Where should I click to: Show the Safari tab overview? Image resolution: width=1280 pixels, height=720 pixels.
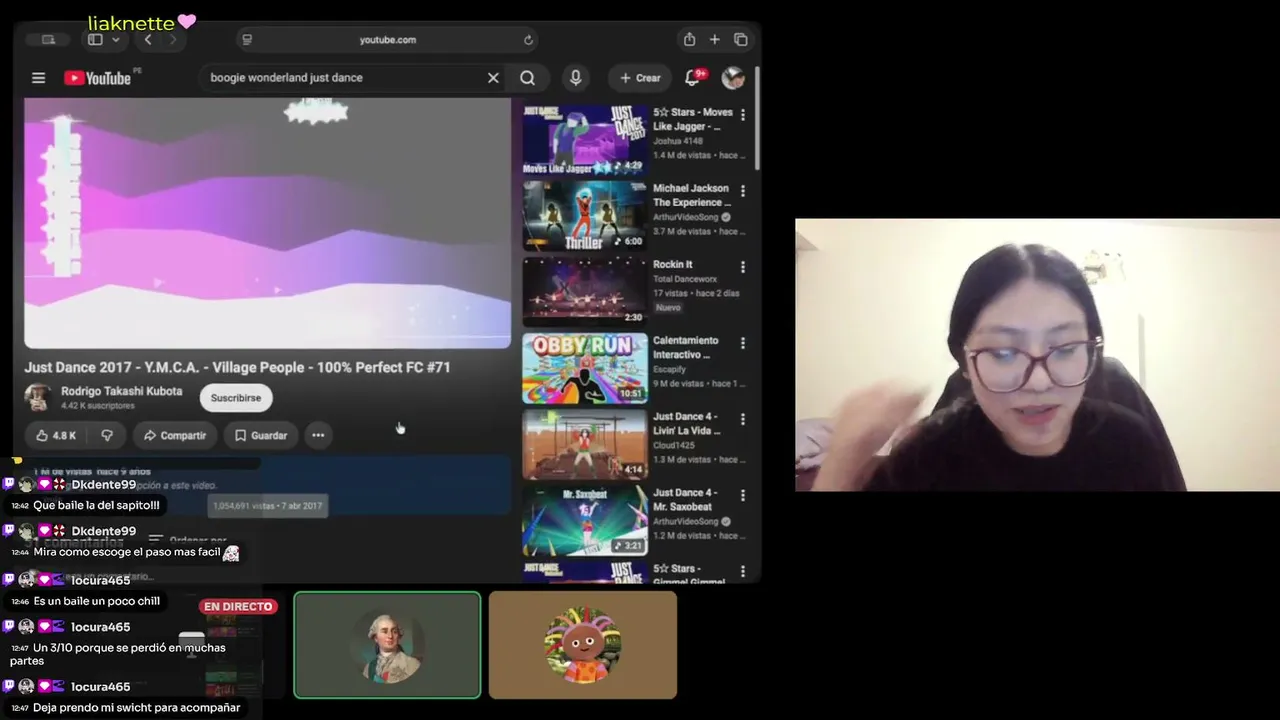pos(741,40)
